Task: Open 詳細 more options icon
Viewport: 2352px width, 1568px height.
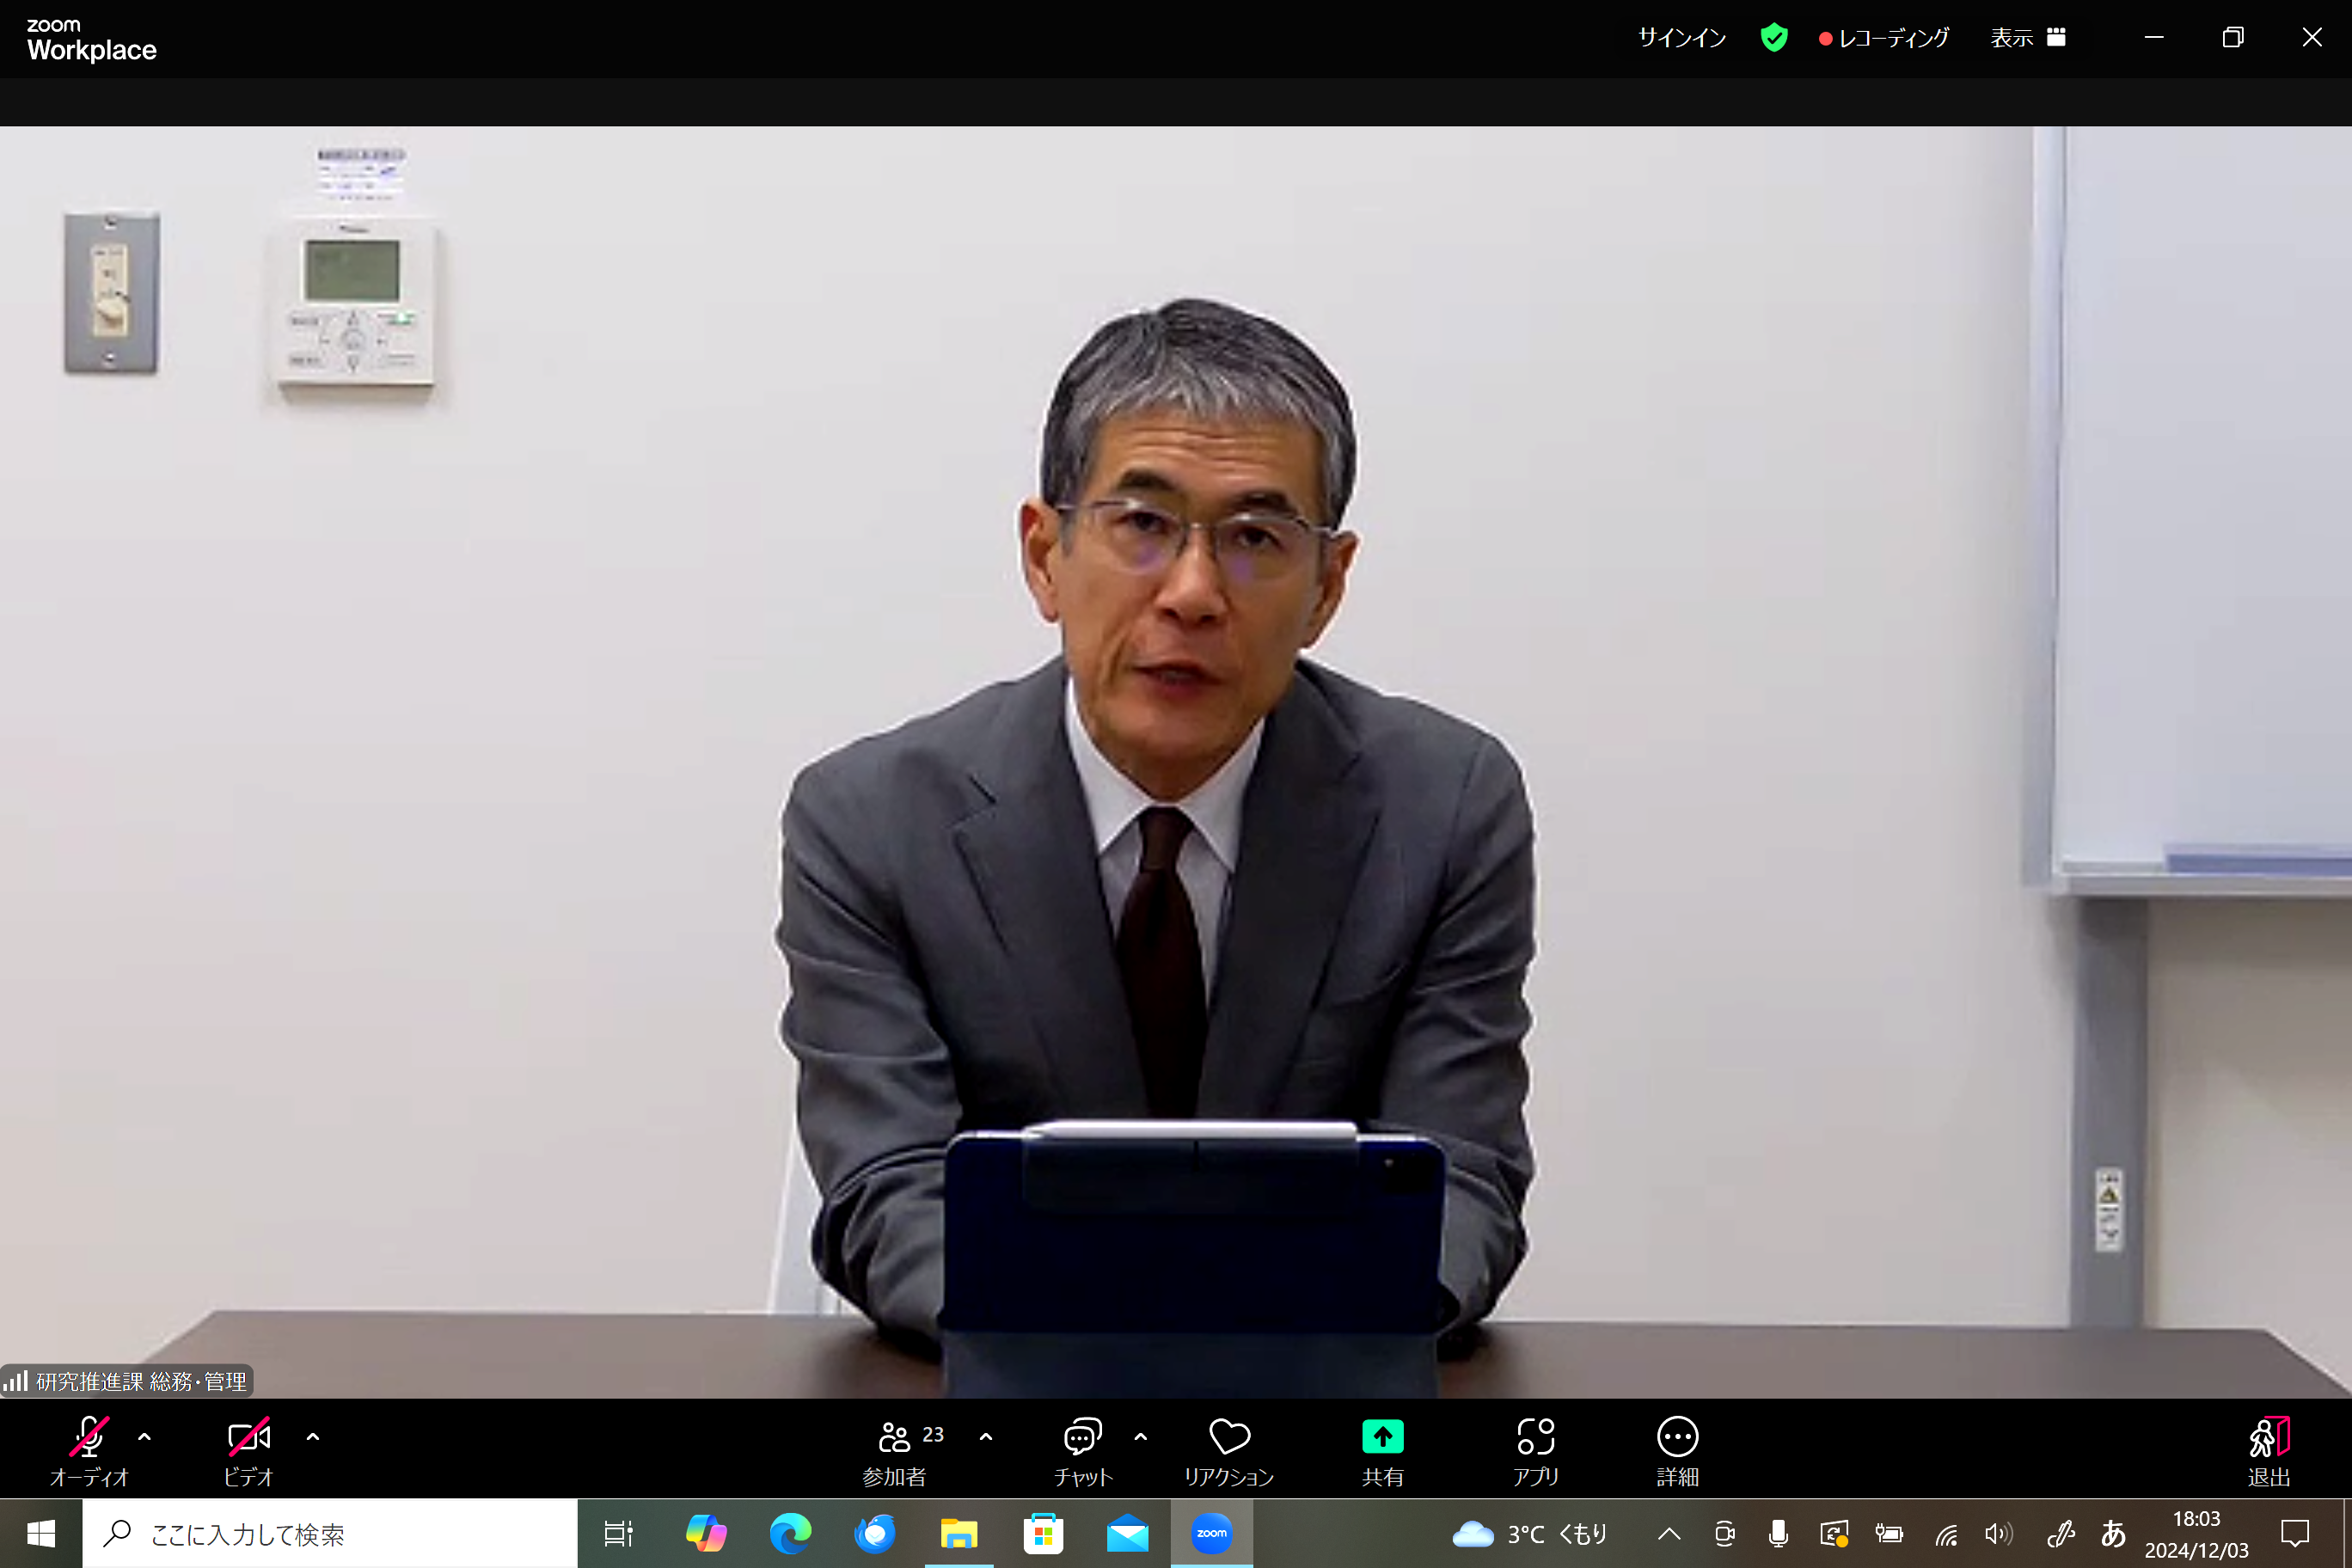Action: pyautogui.click(x=1677, y=1437)
